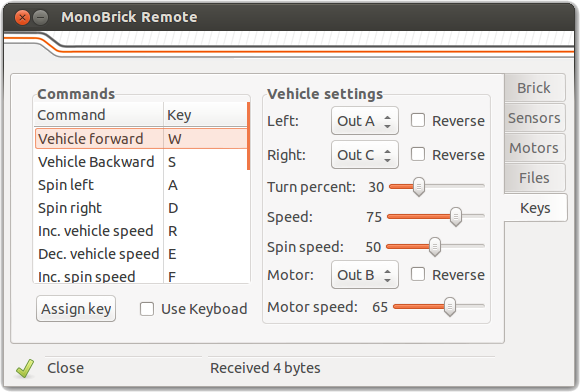Screen dimensions: 580x392
Task: Open the Left motor port dropdown
Action: point(365,121)
